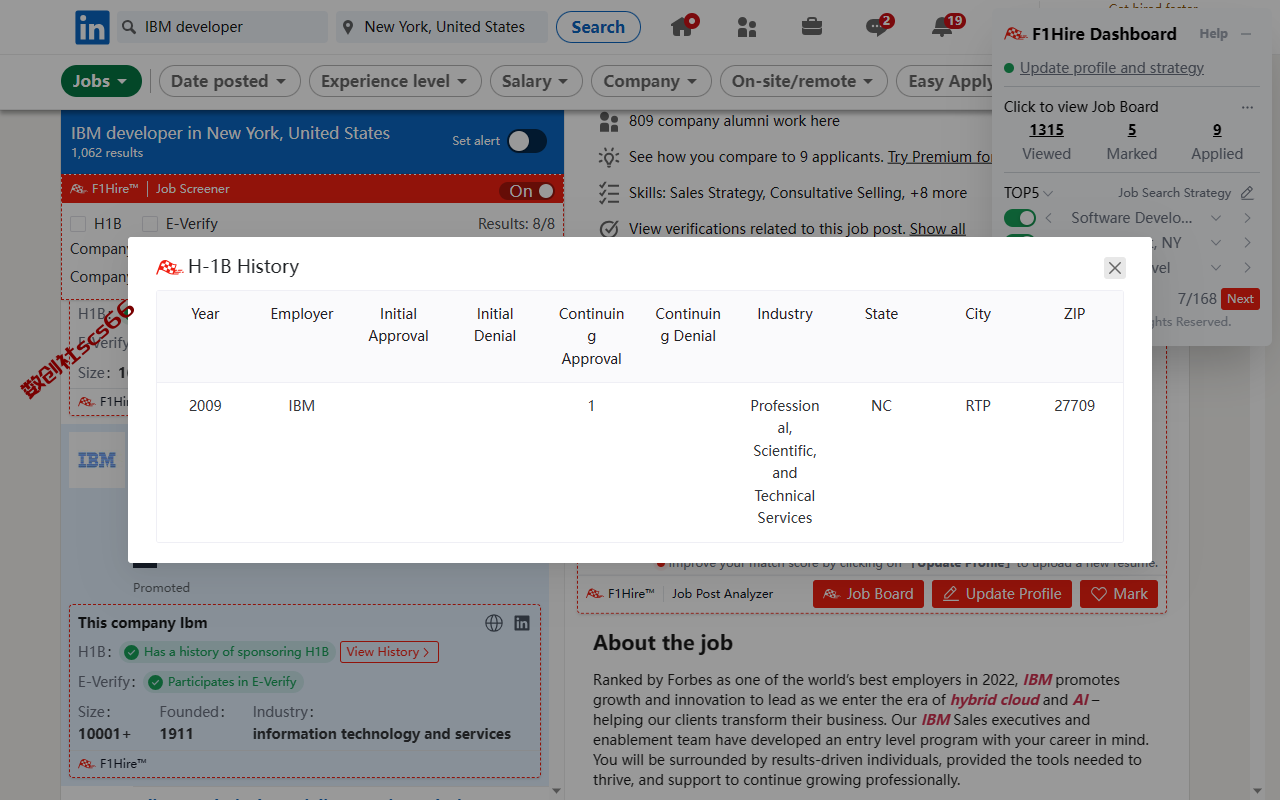Click the verifications badge icon
Viewport: 1280px width, 800px height.
609,229
